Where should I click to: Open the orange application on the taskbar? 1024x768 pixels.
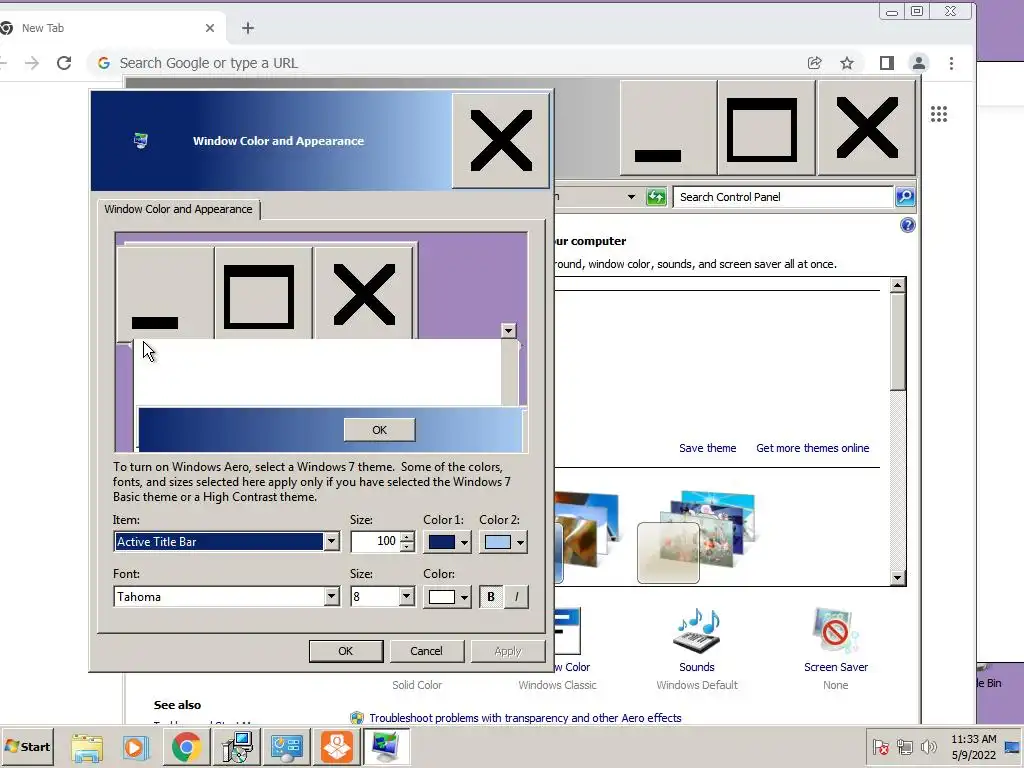point(337,747)
